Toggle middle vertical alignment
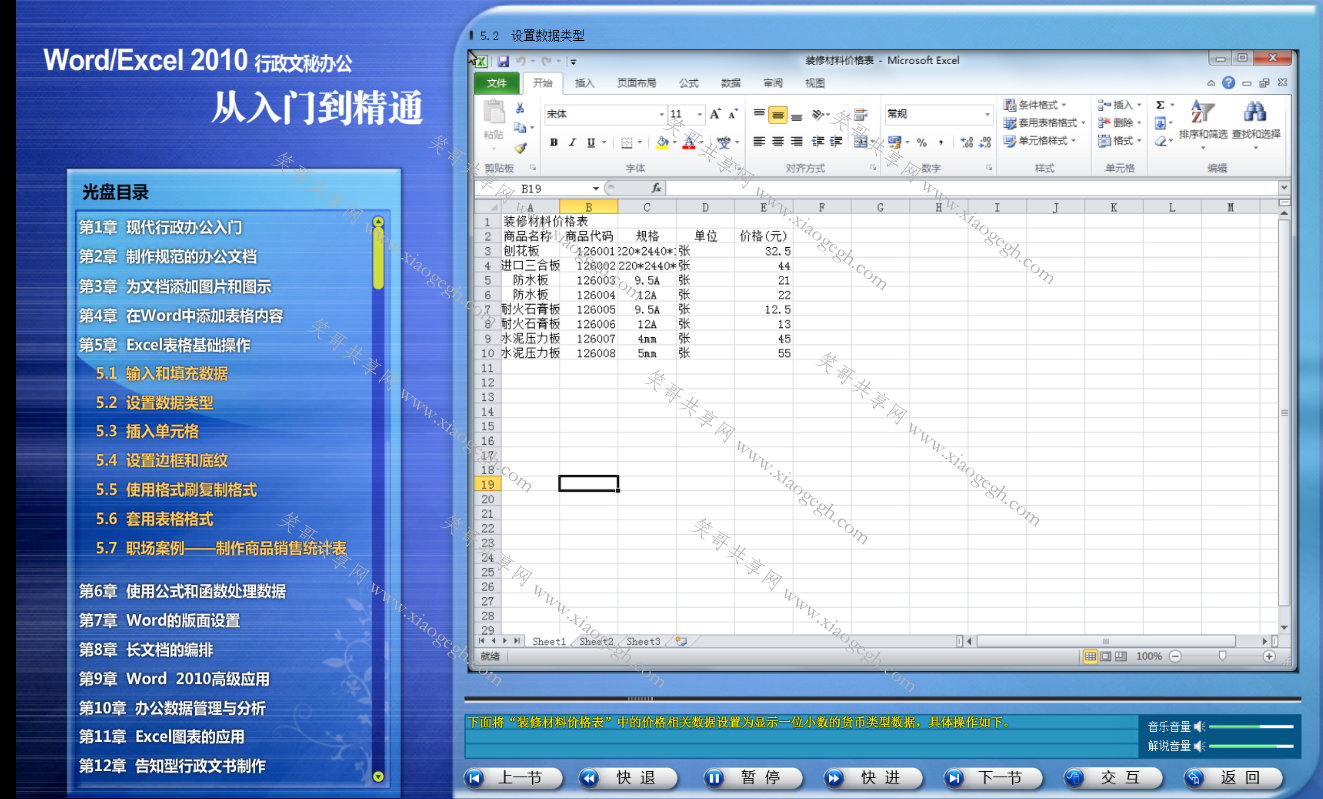This screenshot has height=799, width=1323. point(778,114)
